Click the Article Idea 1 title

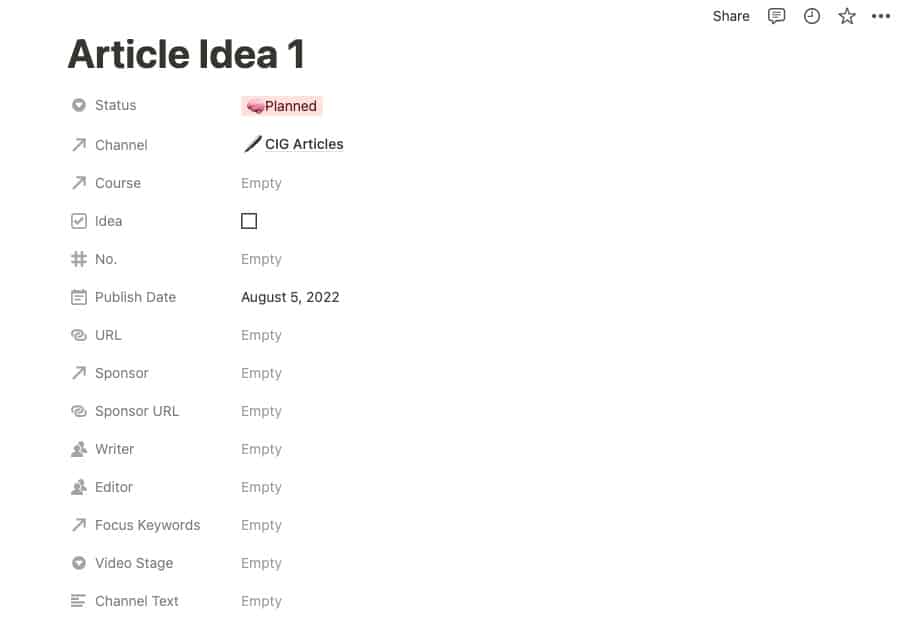coord(185,54)
